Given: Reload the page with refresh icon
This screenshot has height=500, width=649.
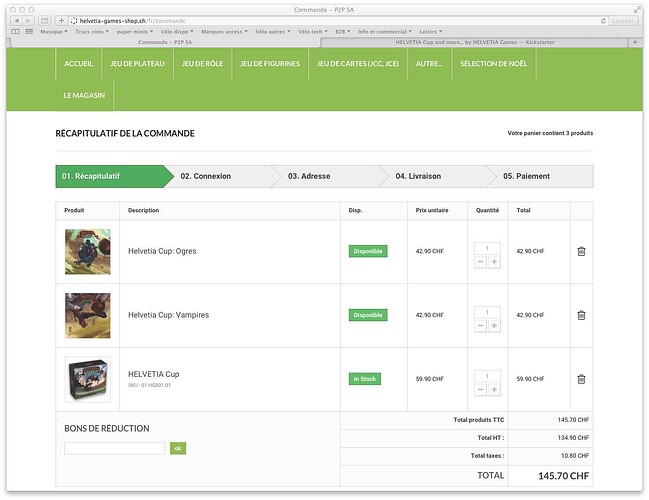Looking at the screenshot, I should [x=603, y=21].
